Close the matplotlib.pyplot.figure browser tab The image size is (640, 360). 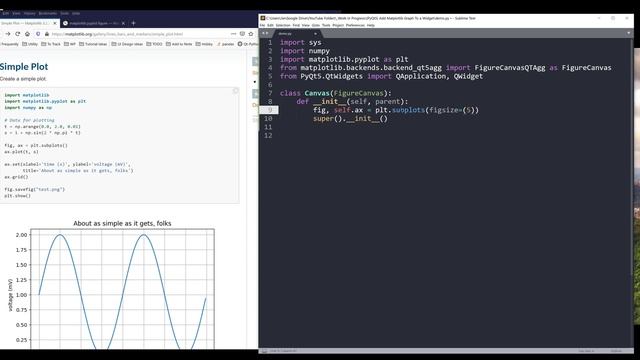pyautogui.click(x=123, y=23)
